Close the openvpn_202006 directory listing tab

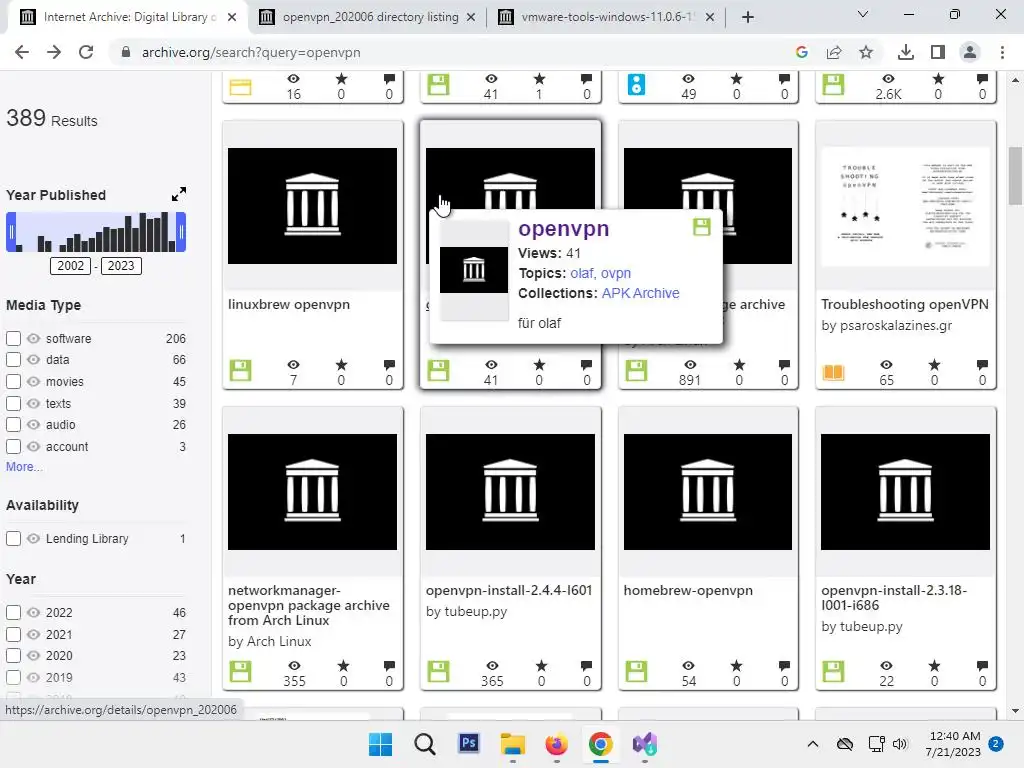pyautogui.click(x=471, y=17)
